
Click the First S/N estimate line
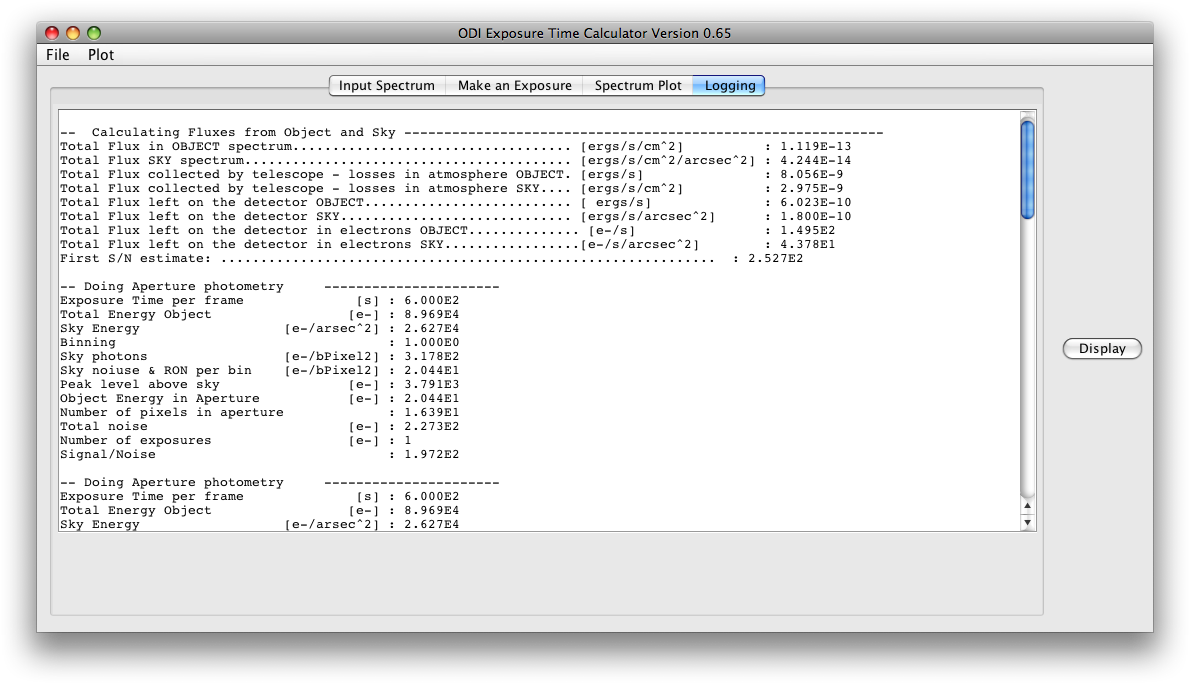[431, 258]
